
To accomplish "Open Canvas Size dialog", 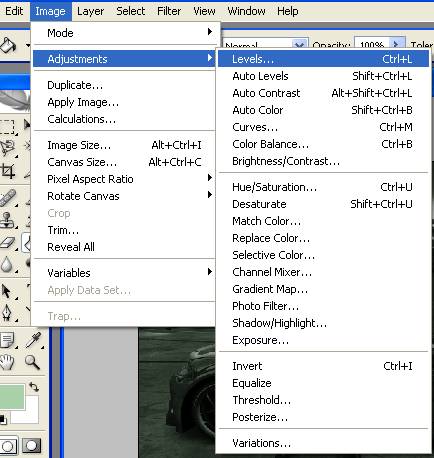I will coord(124,162).
